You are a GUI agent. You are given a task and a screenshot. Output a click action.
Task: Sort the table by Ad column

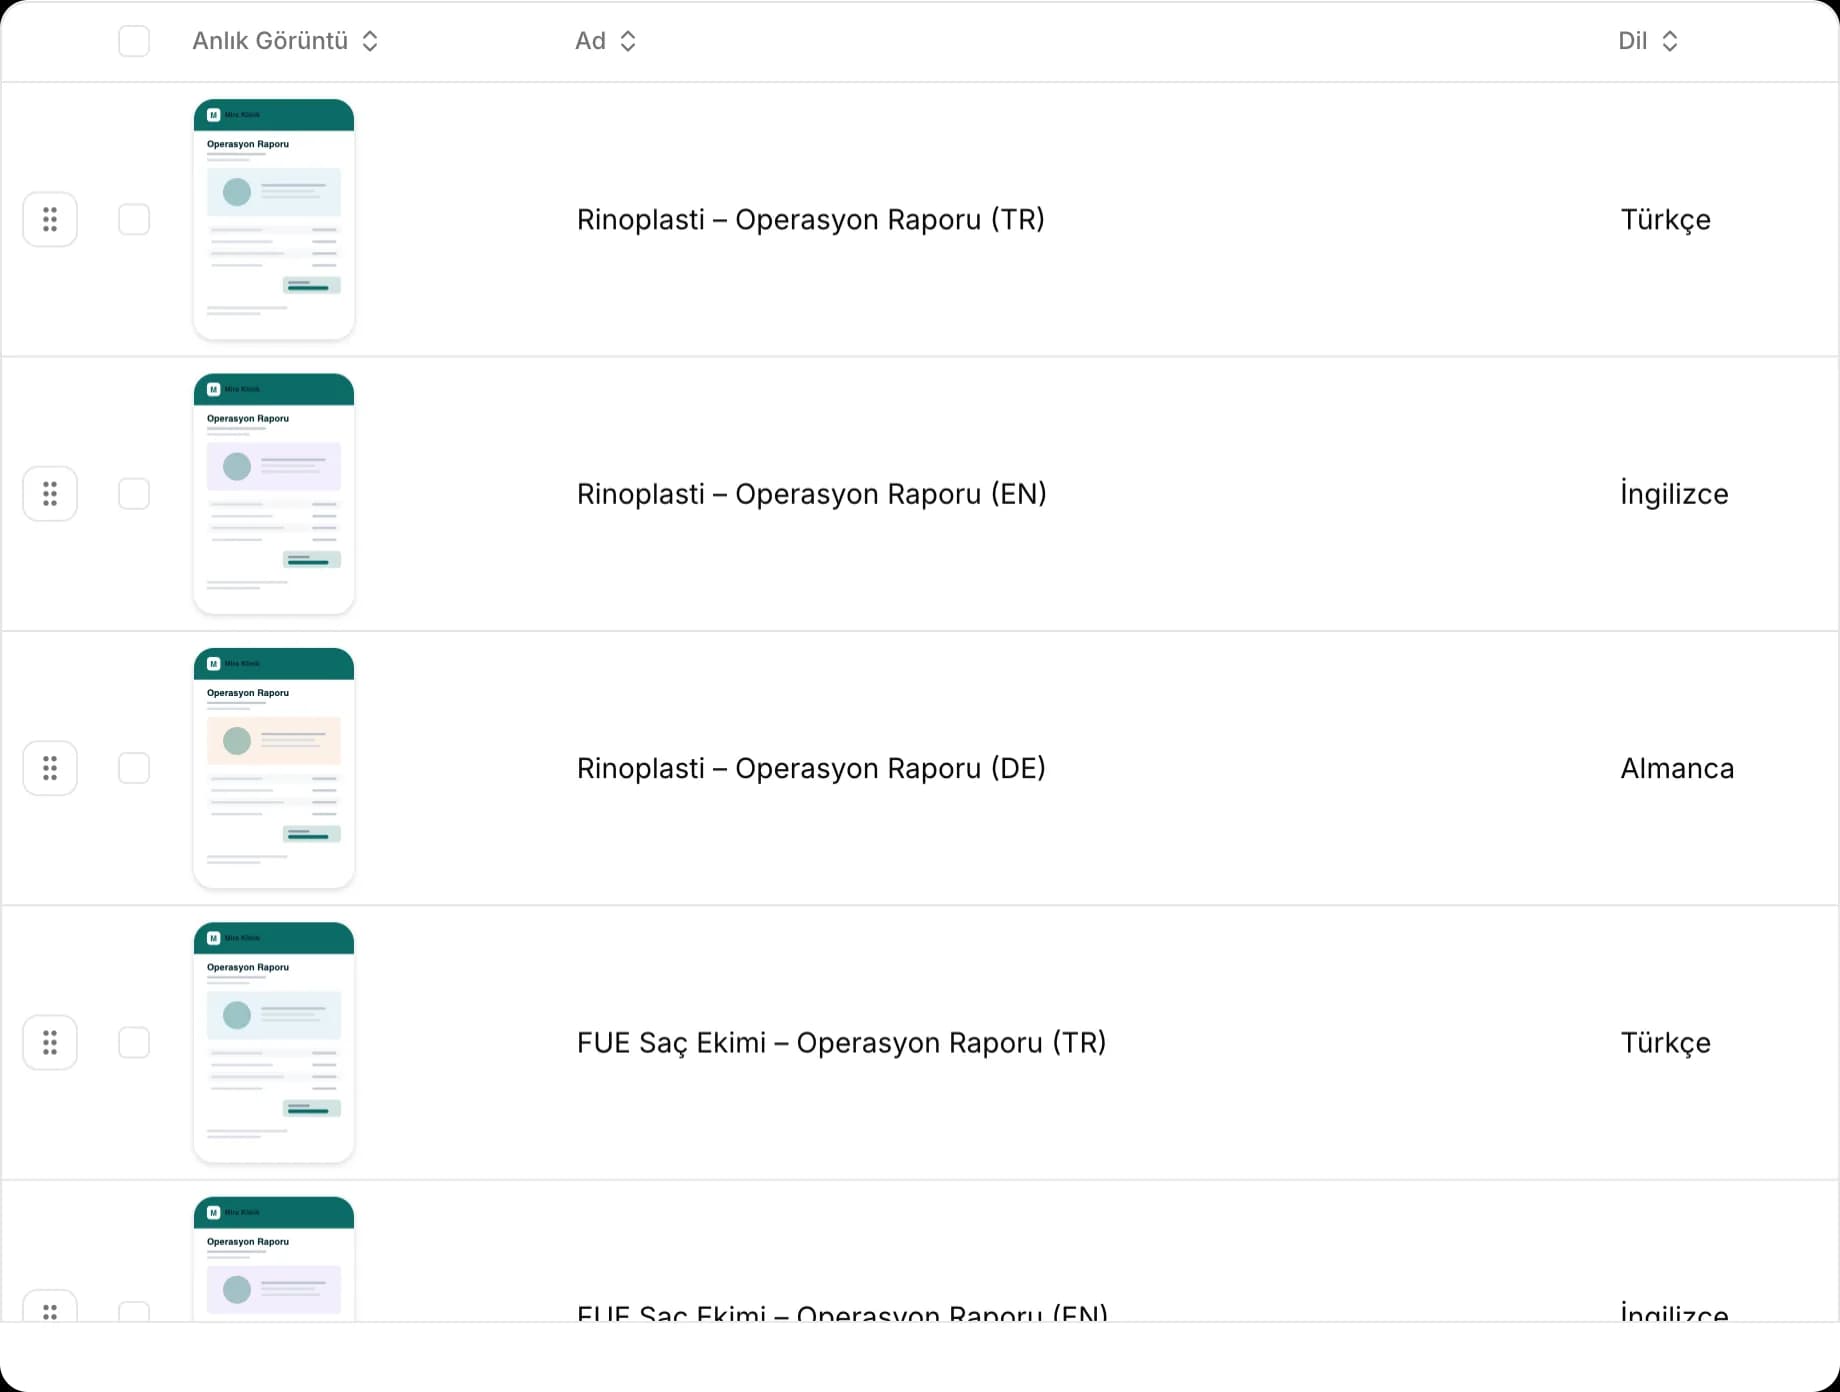605,41
